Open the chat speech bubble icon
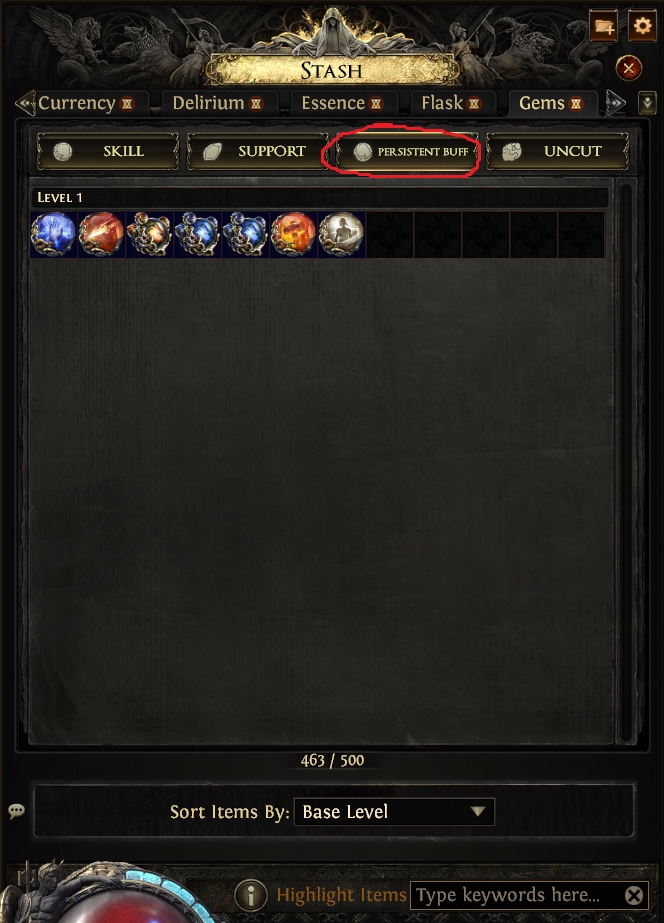 click(x=16, y=811)
